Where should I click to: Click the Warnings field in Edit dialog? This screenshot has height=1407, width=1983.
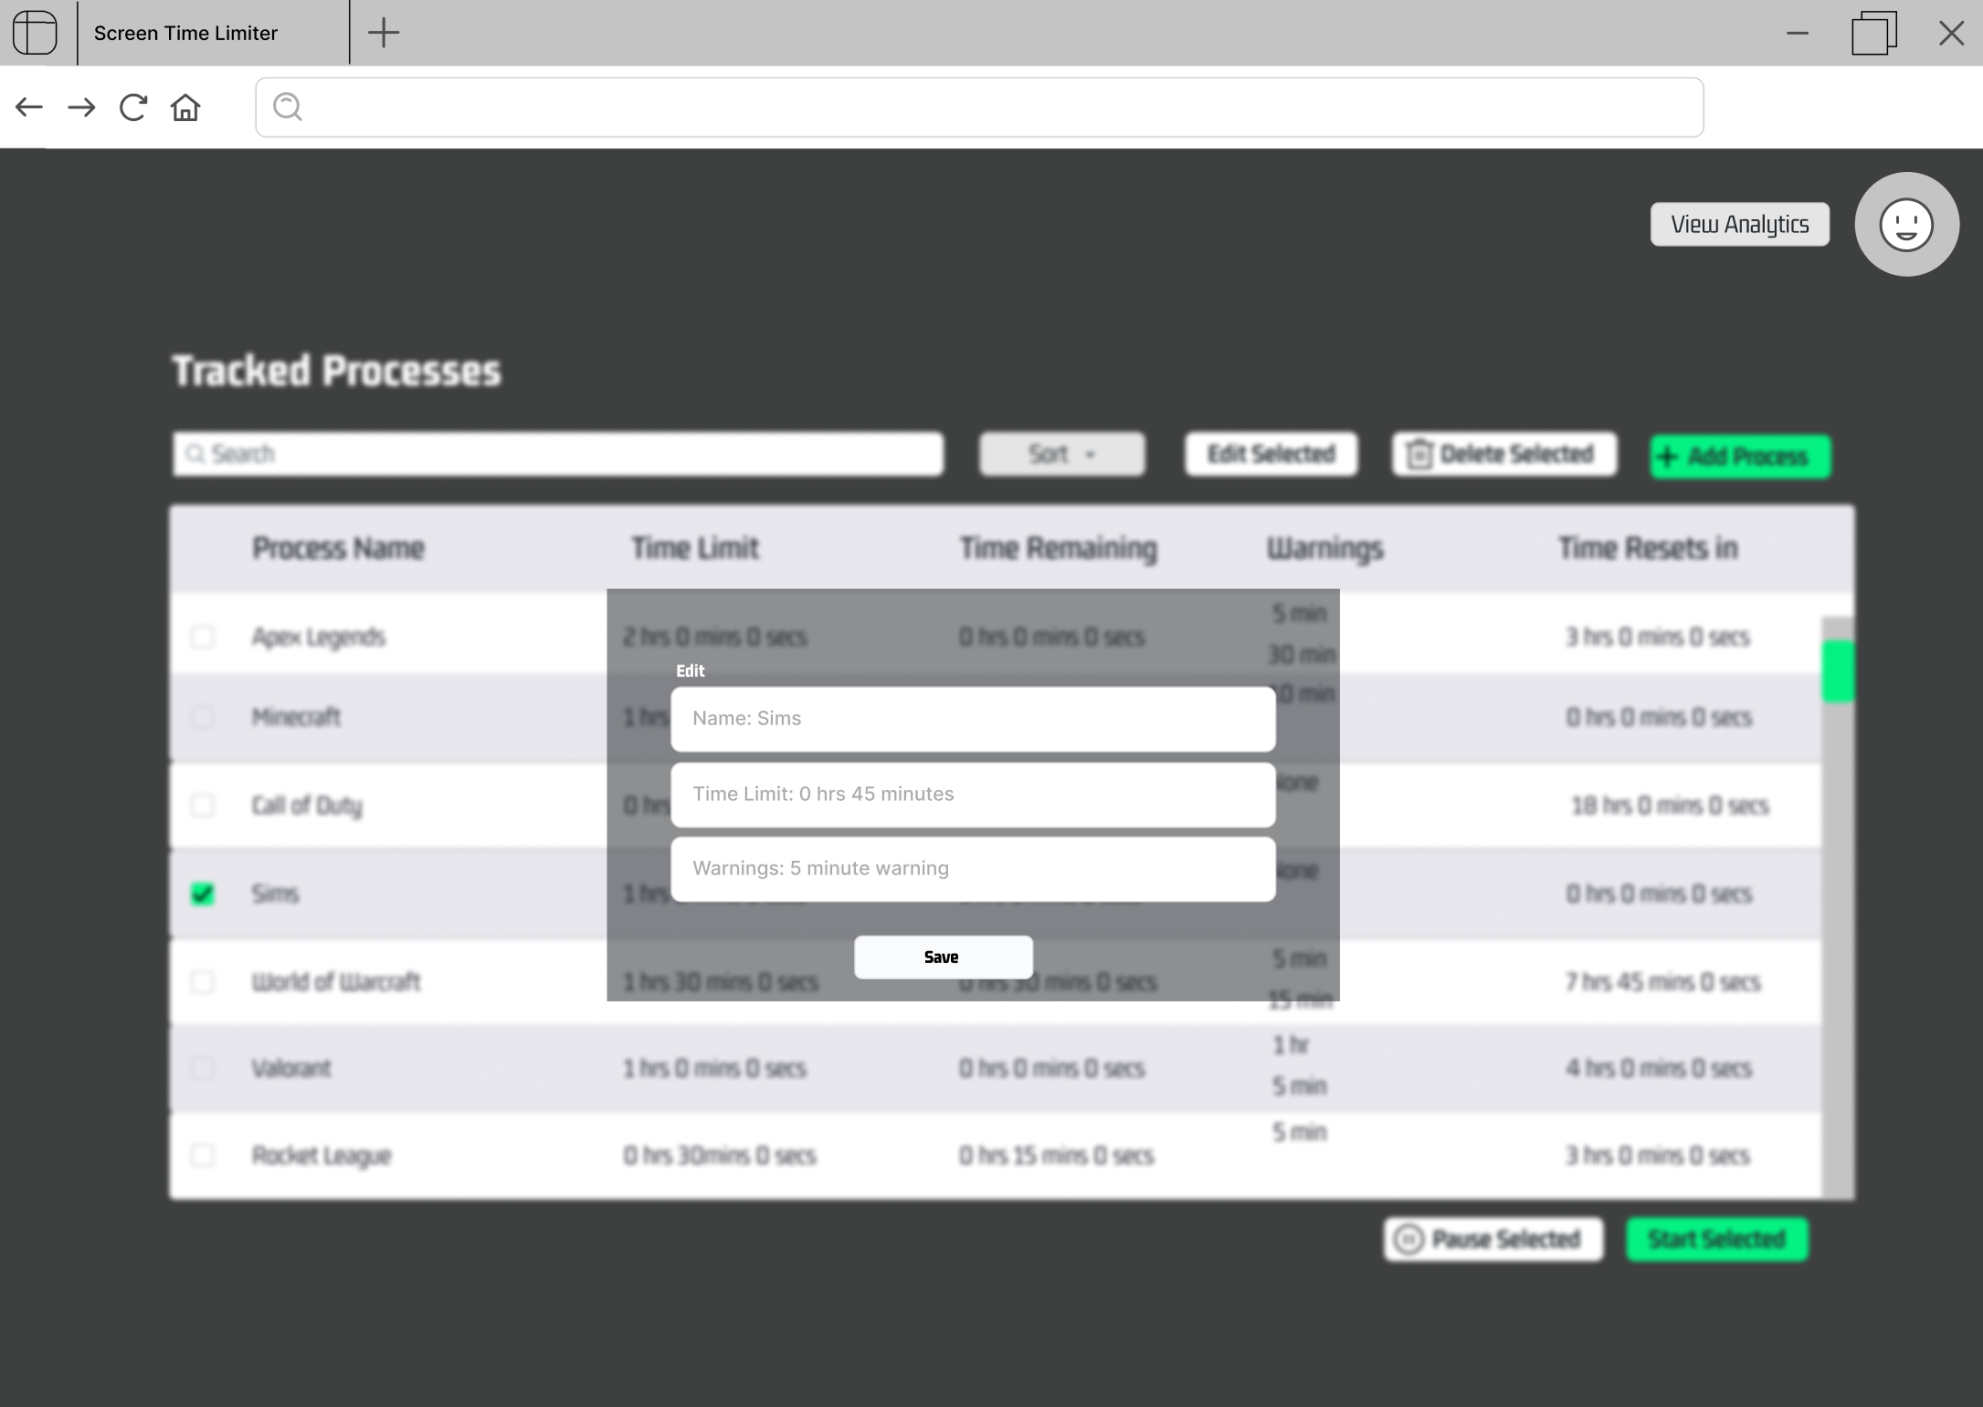click(973, 868)
